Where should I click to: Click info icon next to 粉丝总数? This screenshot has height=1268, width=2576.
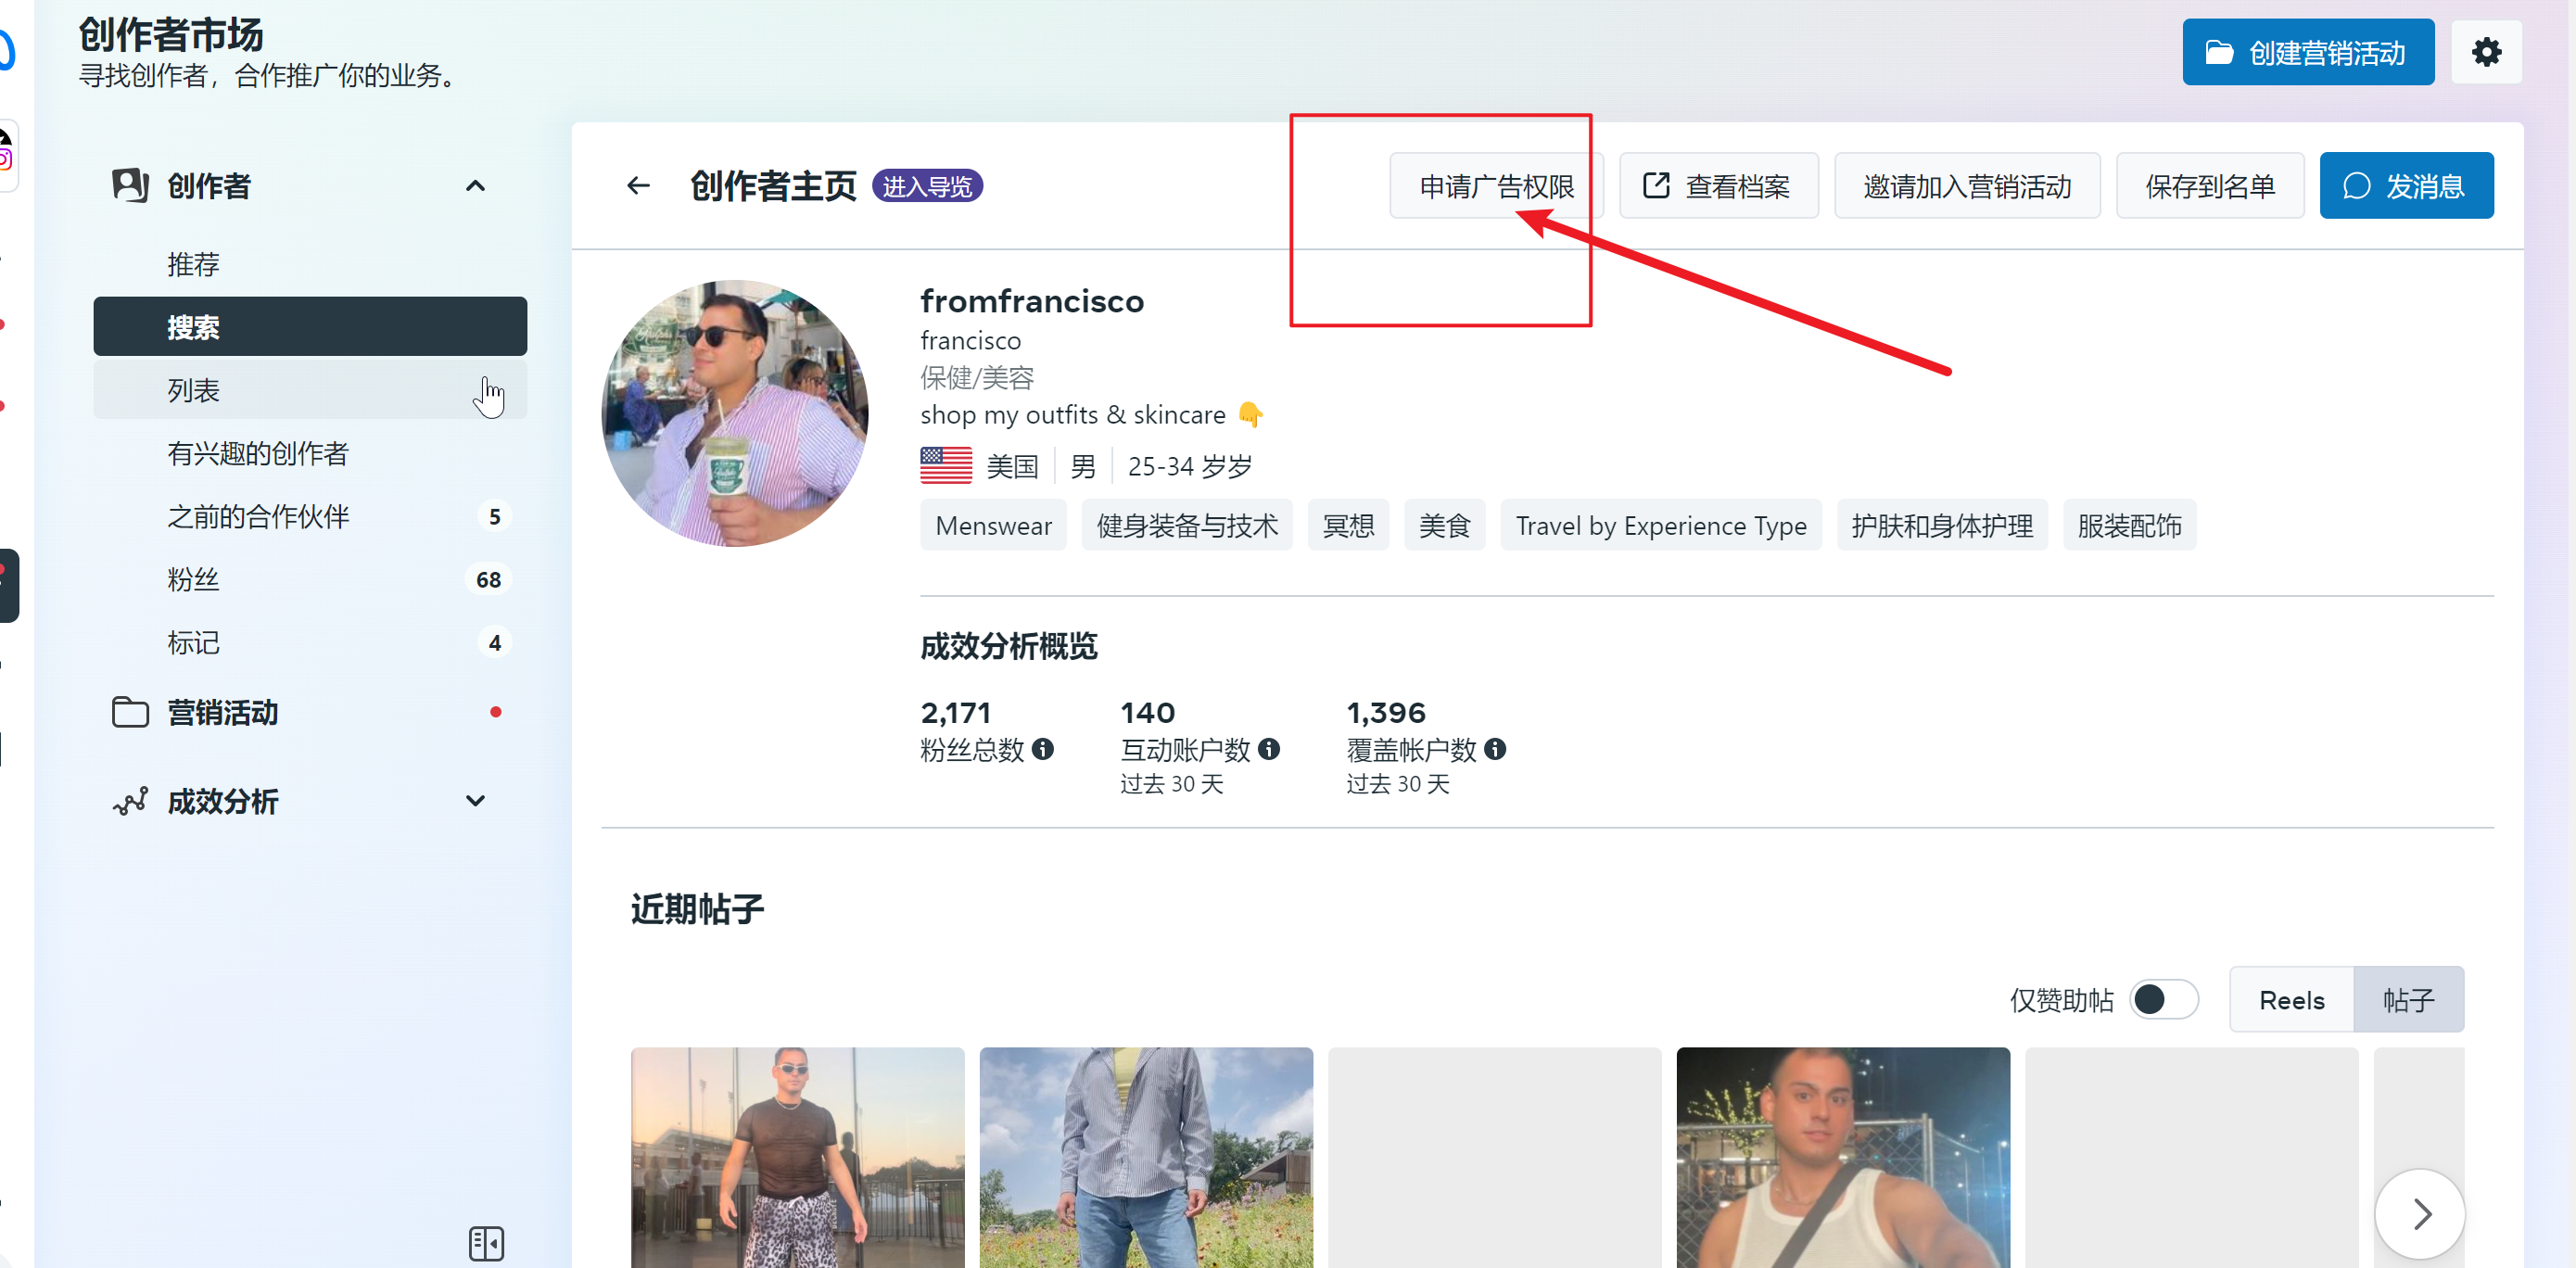1043,749
